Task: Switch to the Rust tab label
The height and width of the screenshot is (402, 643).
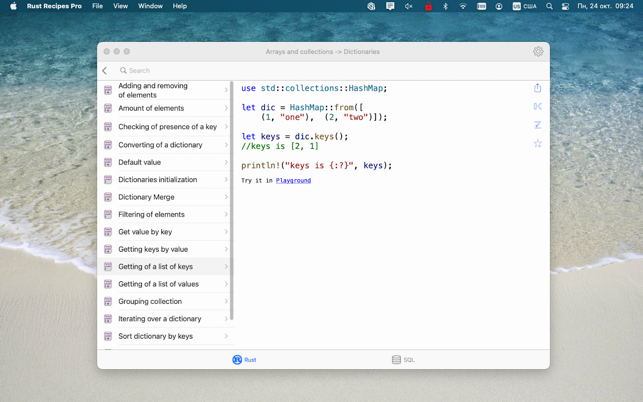Action: click(250, 360)
